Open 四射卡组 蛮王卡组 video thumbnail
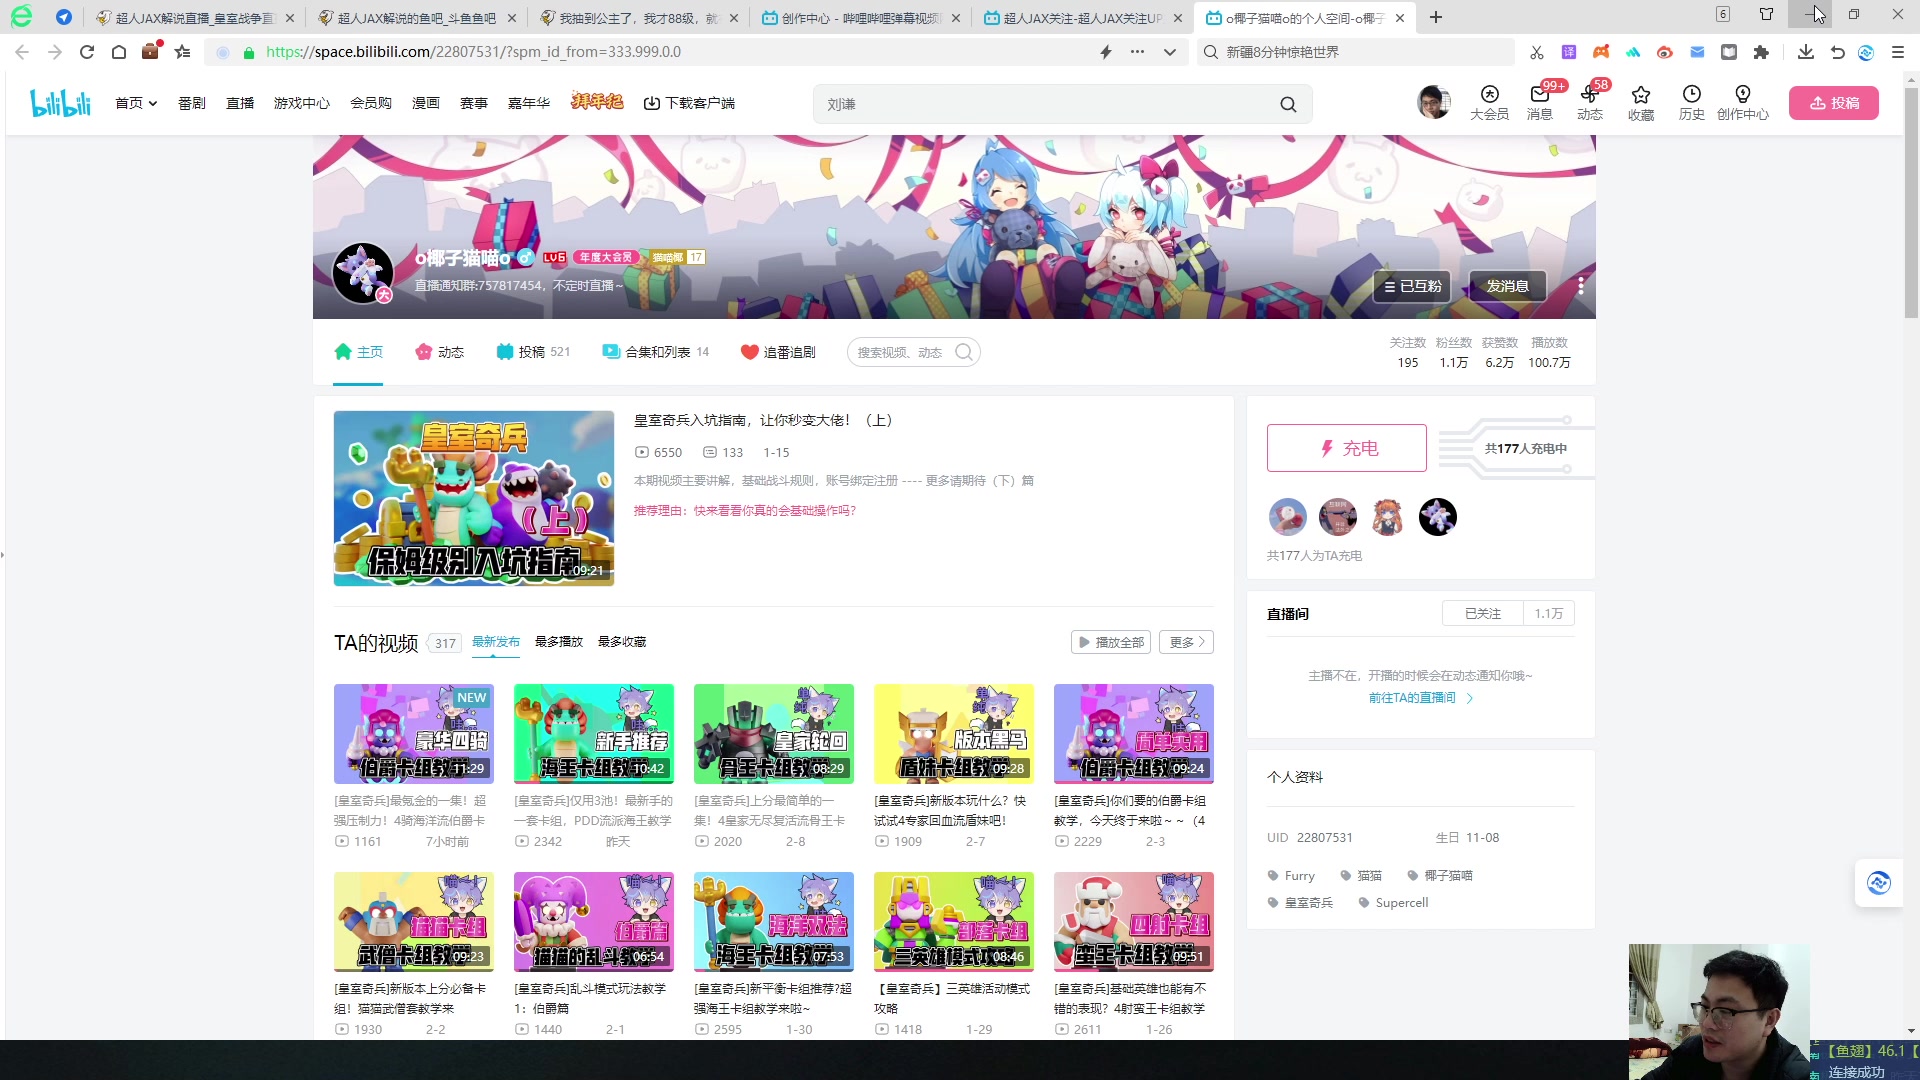 click(x=1134, y=921)
